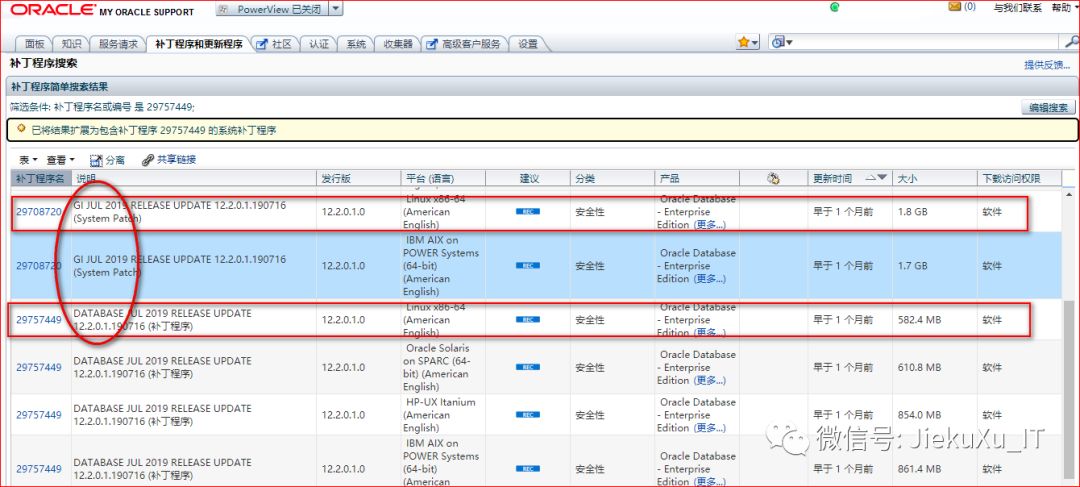The height and width of the screenshot is (487, 1080).
Task: Click the 编辑搜索 button
Action: tap(1048, 107)
